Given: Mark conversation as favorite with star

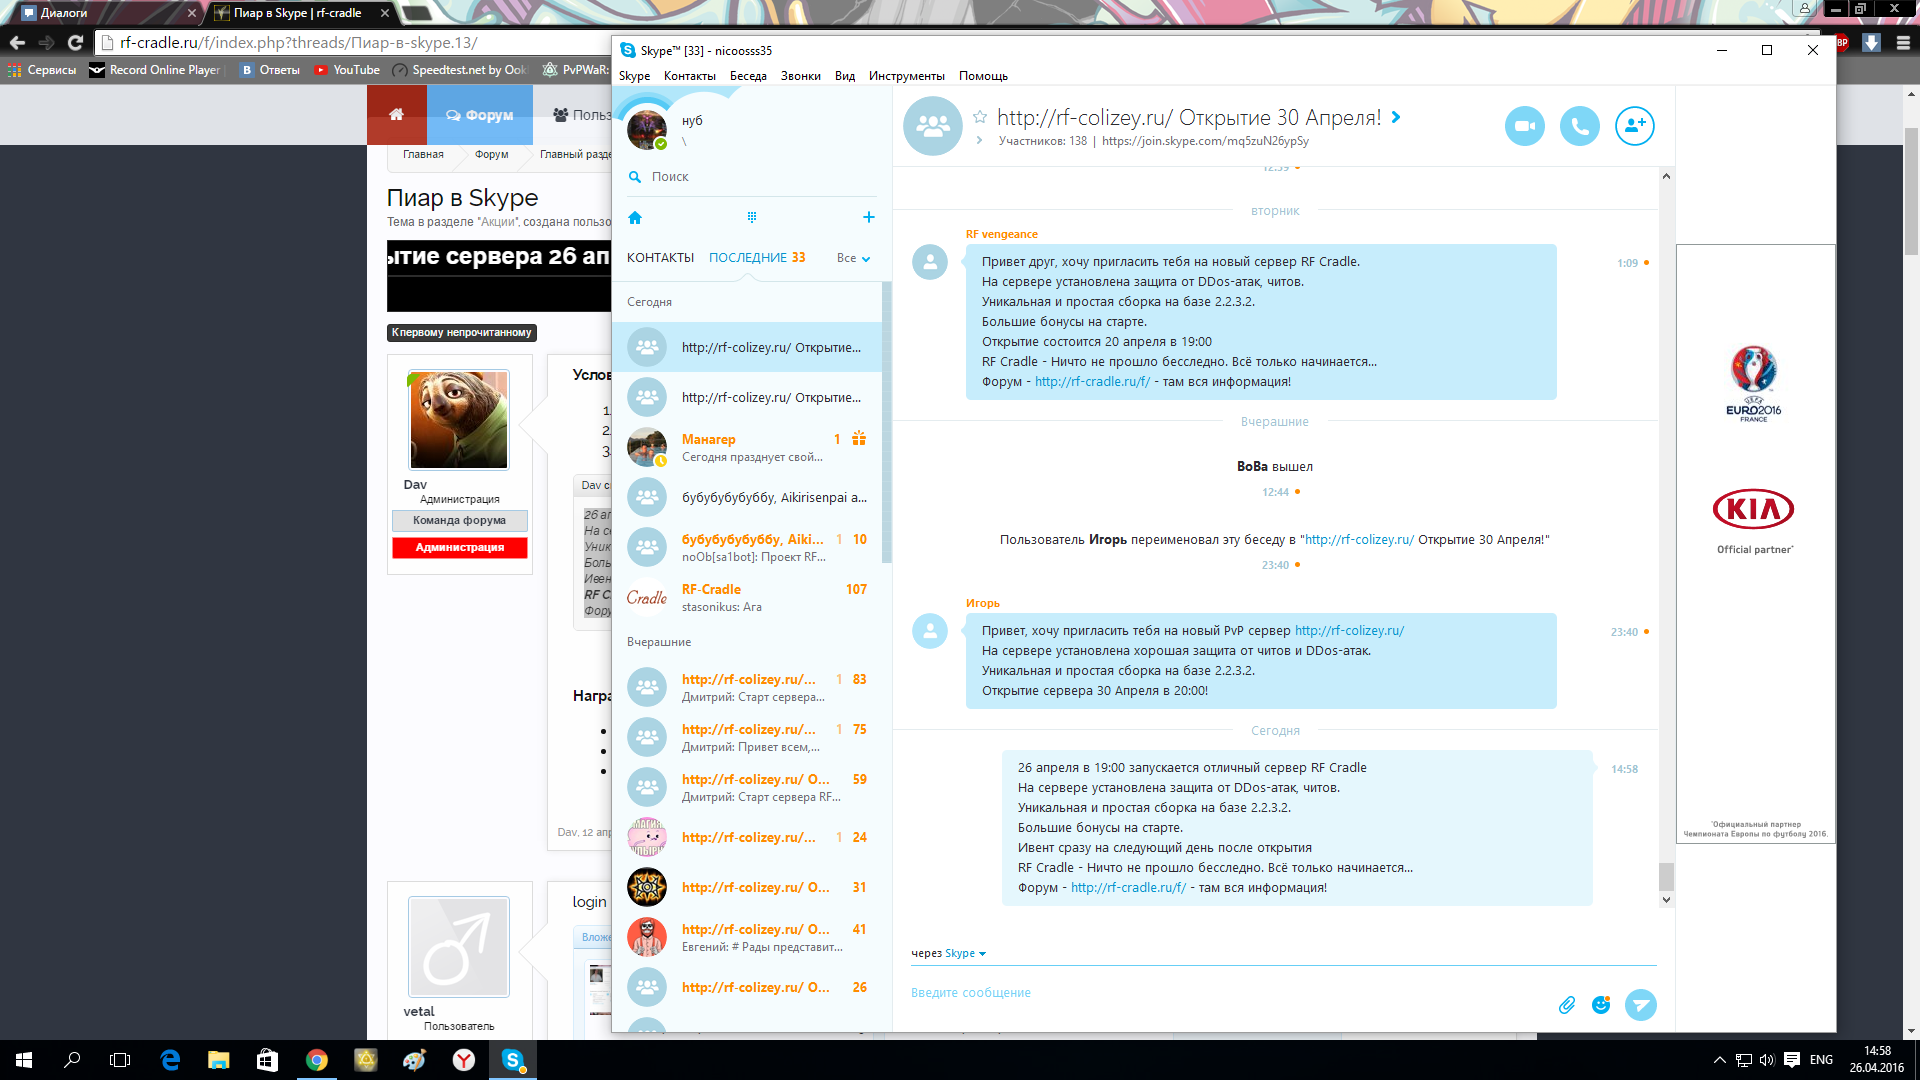Looking at the screenshot, I should click(980, 118).
